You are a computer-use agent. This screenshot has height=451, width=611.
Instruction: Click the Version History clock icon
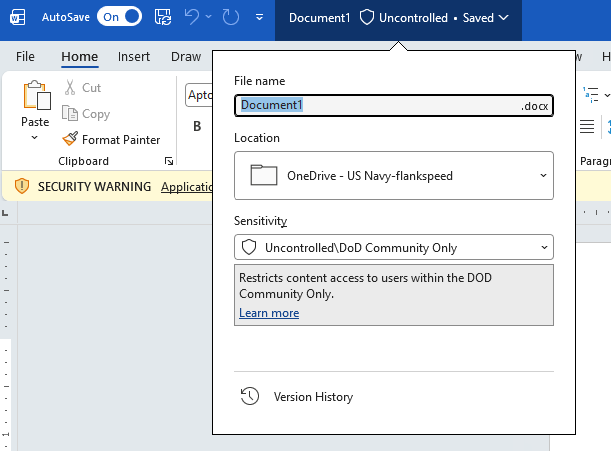(249, 396)
